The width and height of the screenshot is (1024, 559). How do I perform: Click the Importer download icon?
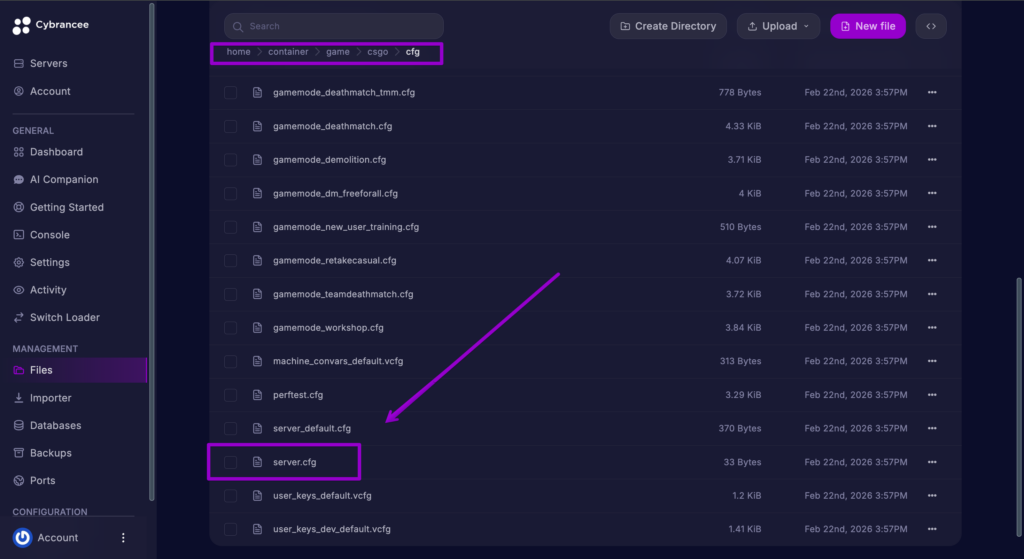[x=20, y=398]
